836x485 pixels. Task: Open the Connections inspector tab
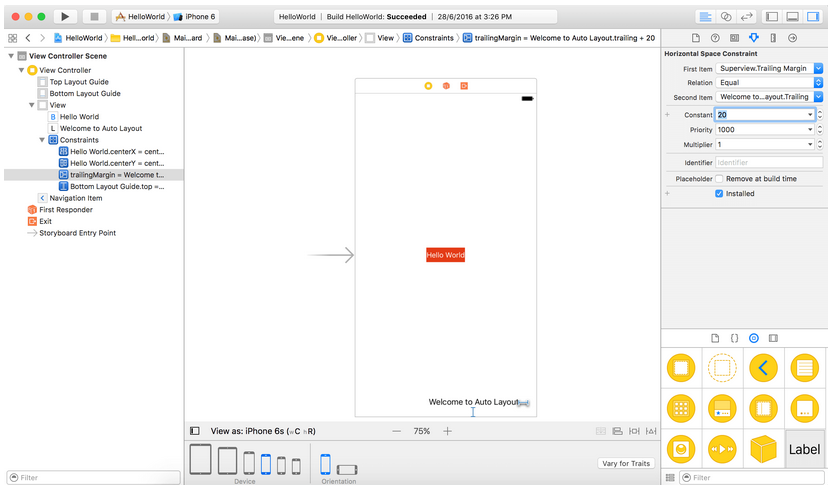(x=792, y=38)
